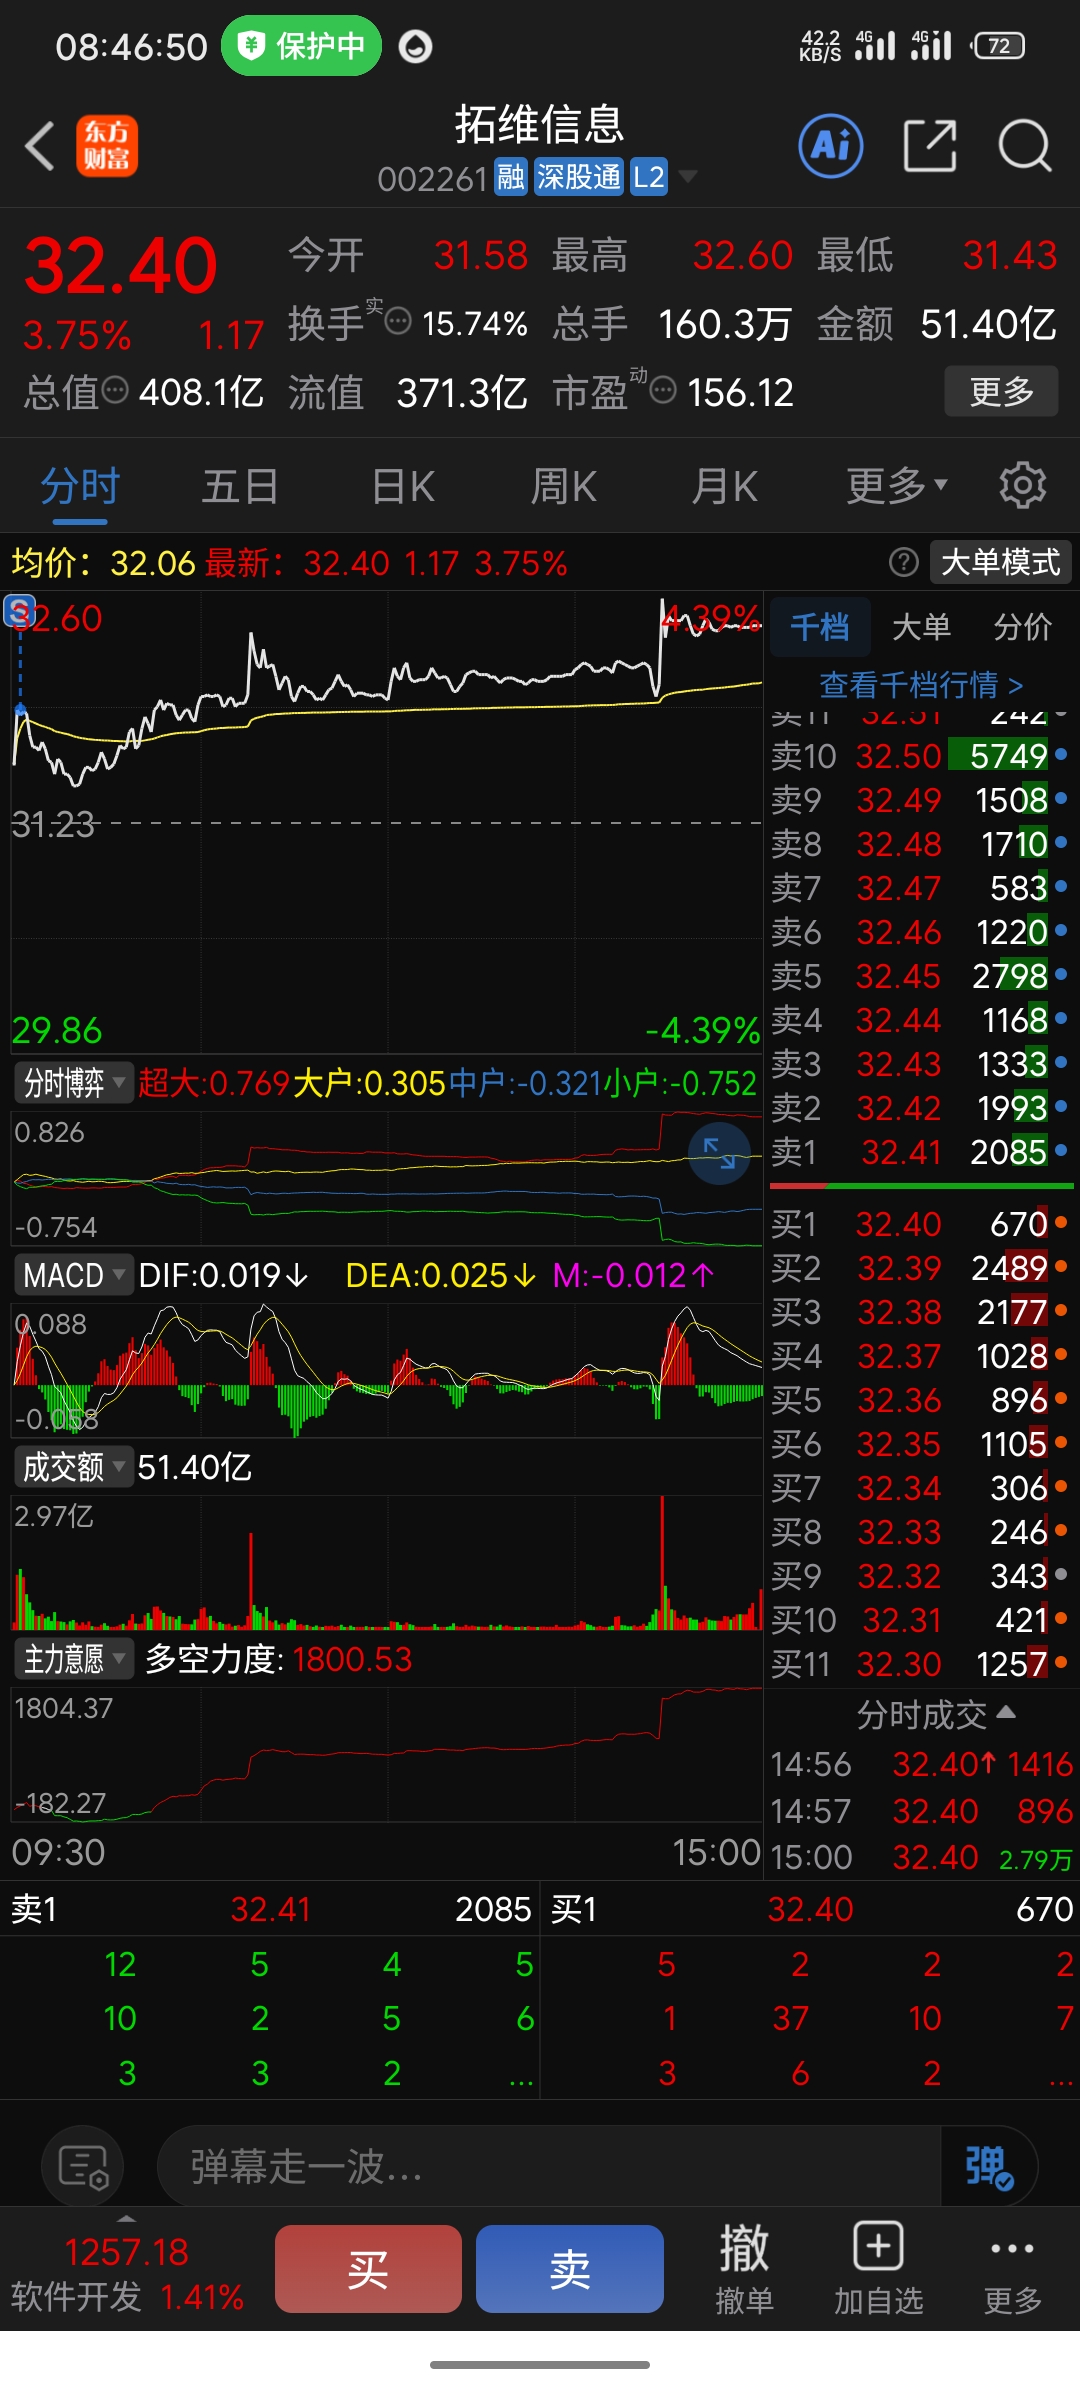1080x2400 pixels.
Task: Open the 东方财富 logo icon
Action: pos(107,147)
